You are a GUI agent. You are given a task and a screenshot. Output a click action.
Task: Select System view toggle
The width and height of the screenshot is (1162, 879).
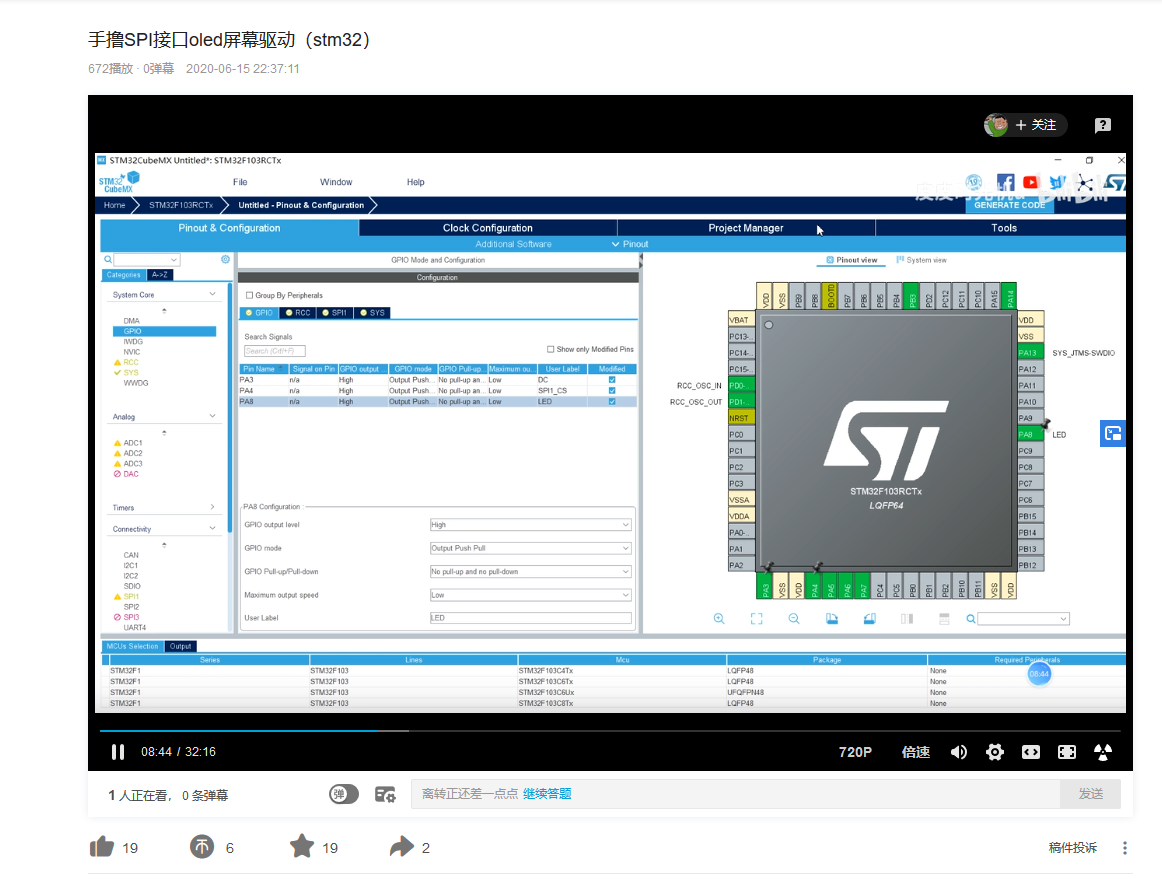tap(921, 260)
